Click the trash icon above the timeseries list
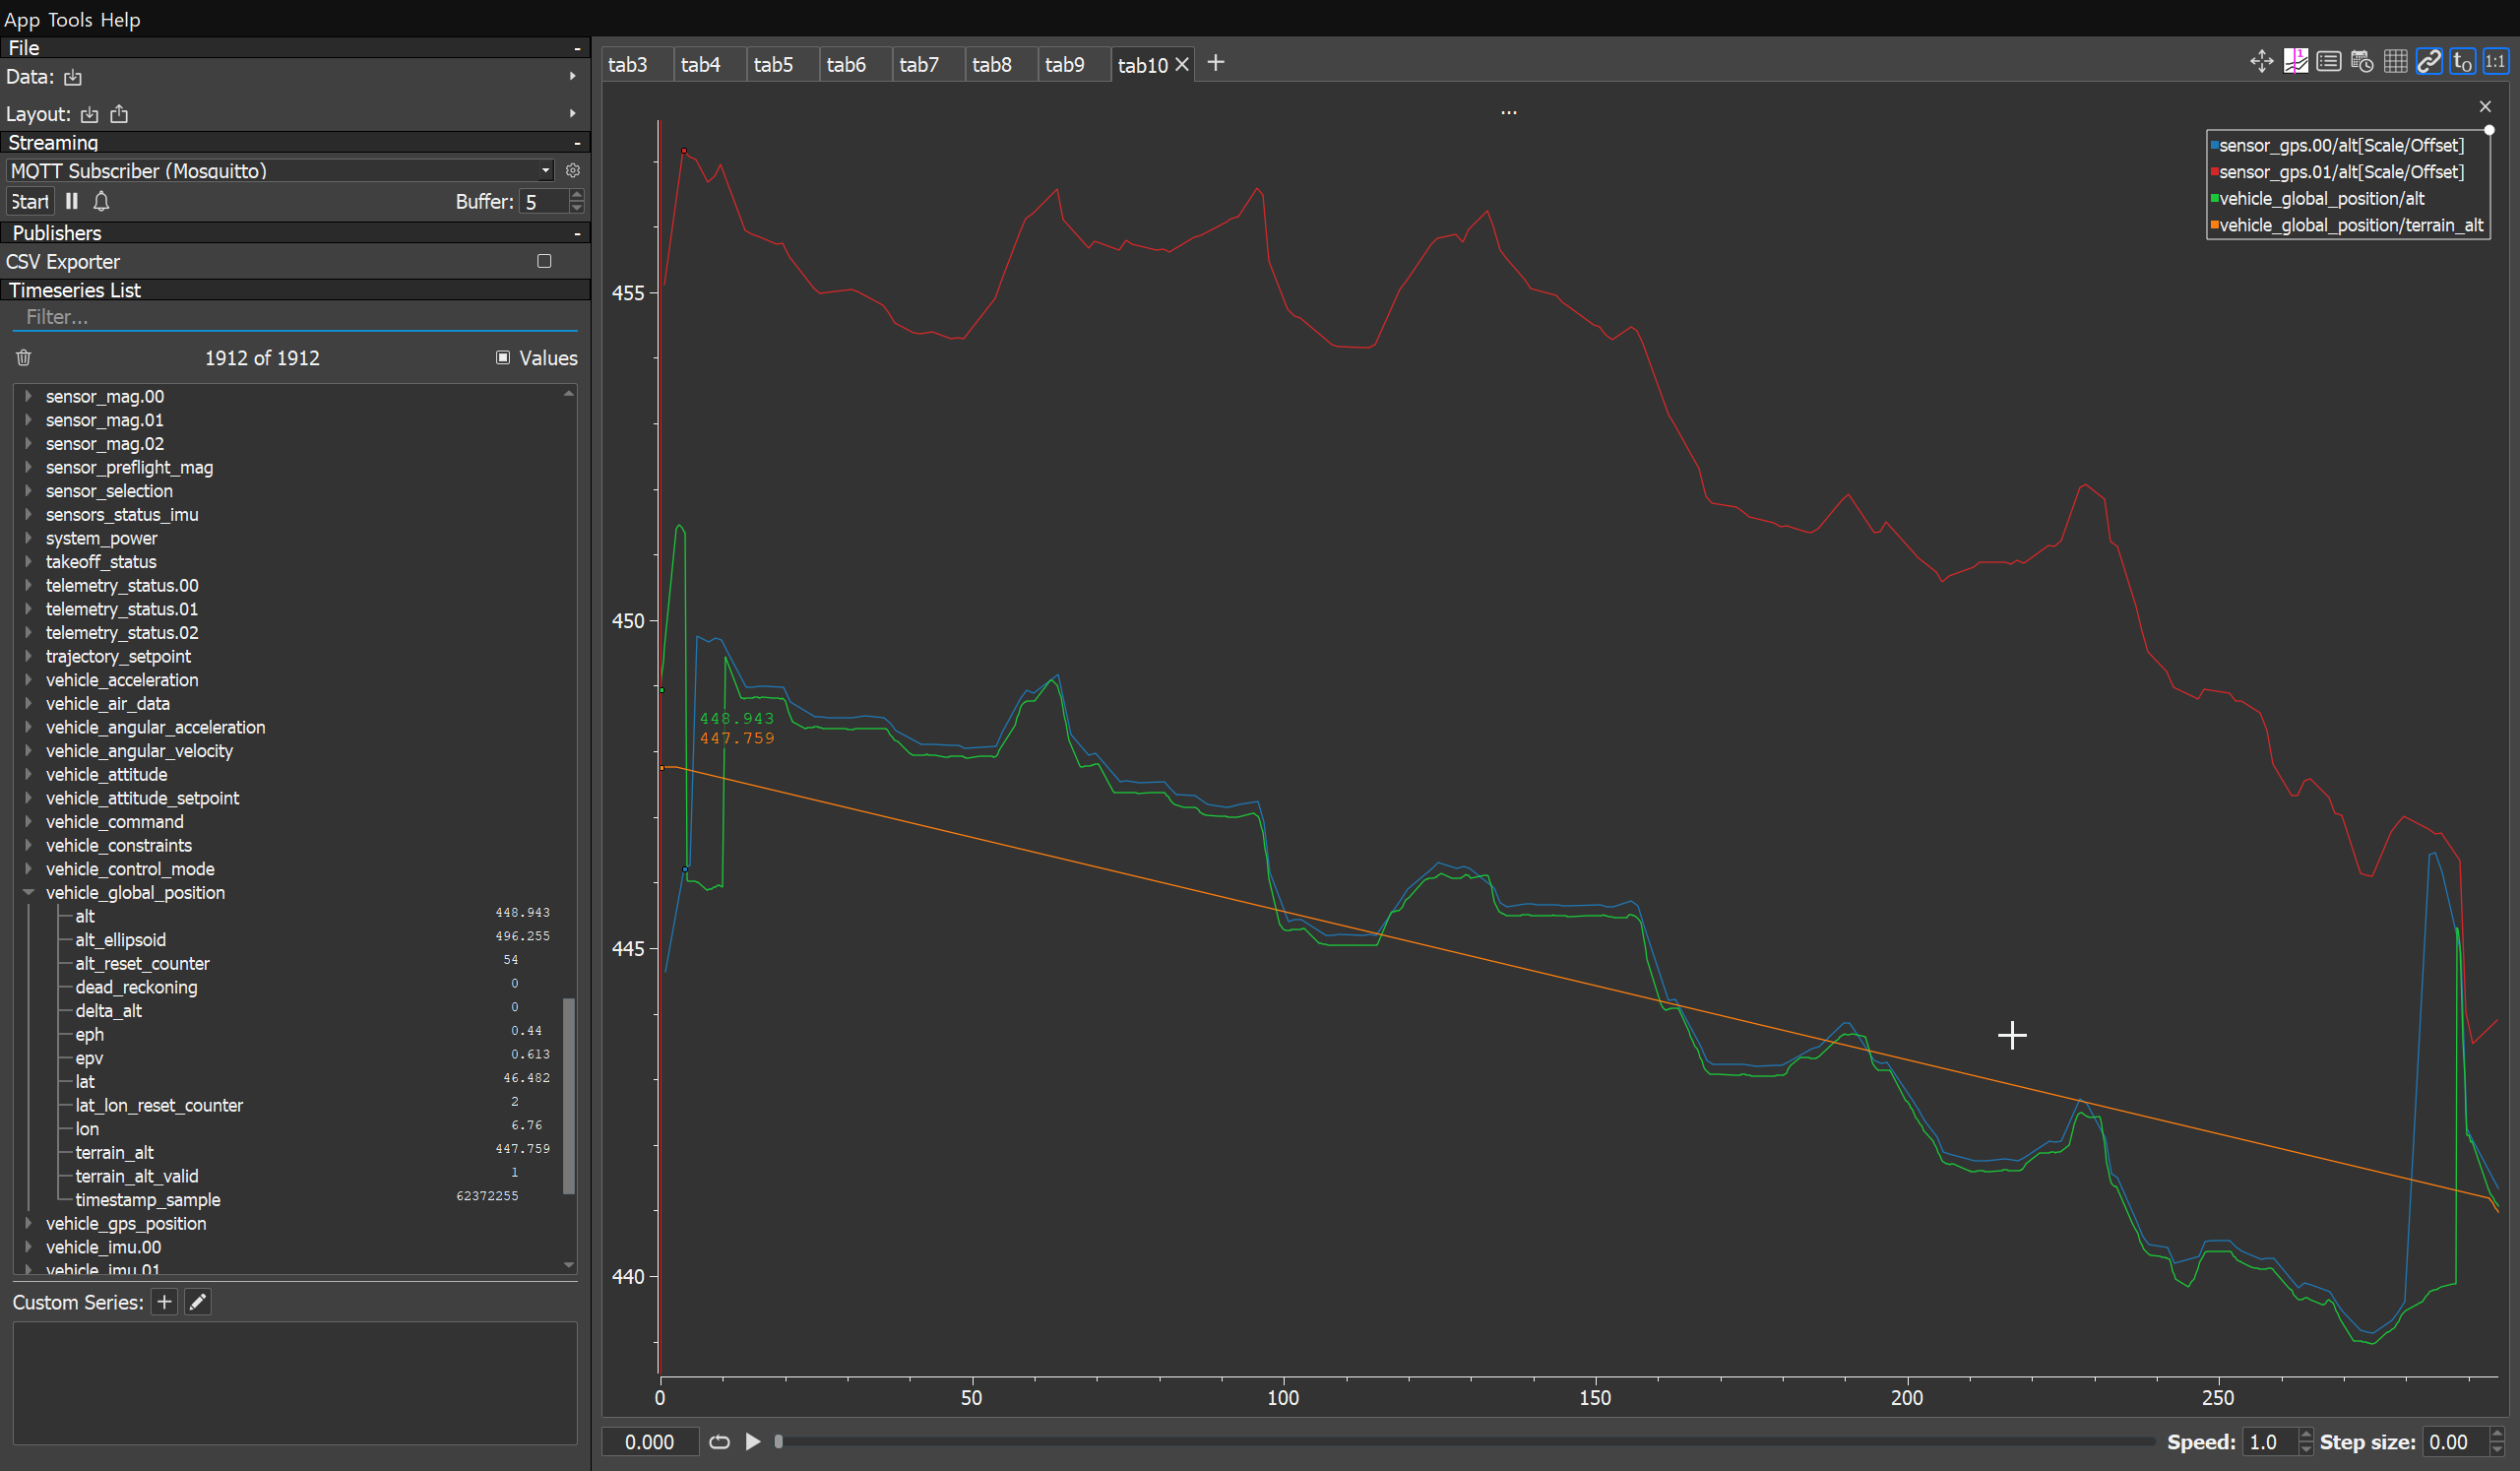 pyautogui.click(x=22, y=357)
